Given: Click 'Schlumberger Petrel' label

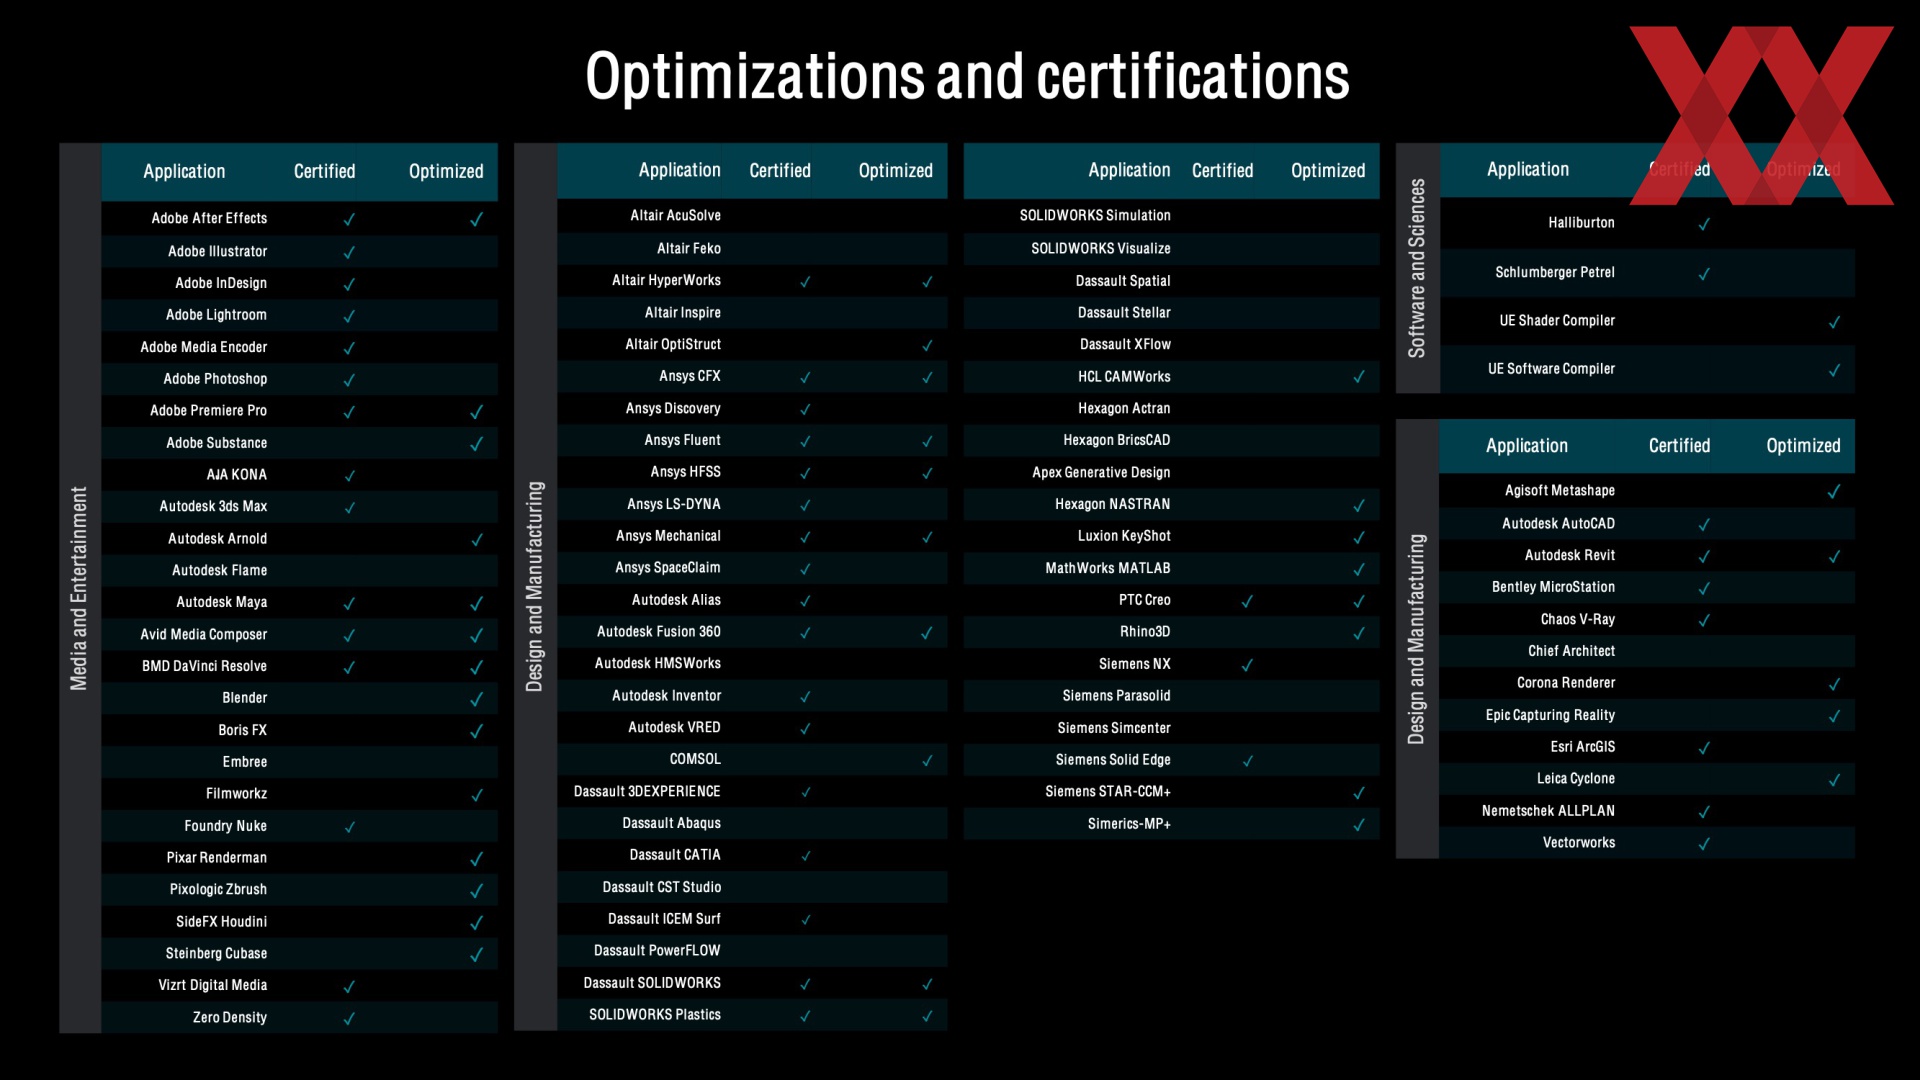Looking at the screenshot, I should [x=1555, y=272].
